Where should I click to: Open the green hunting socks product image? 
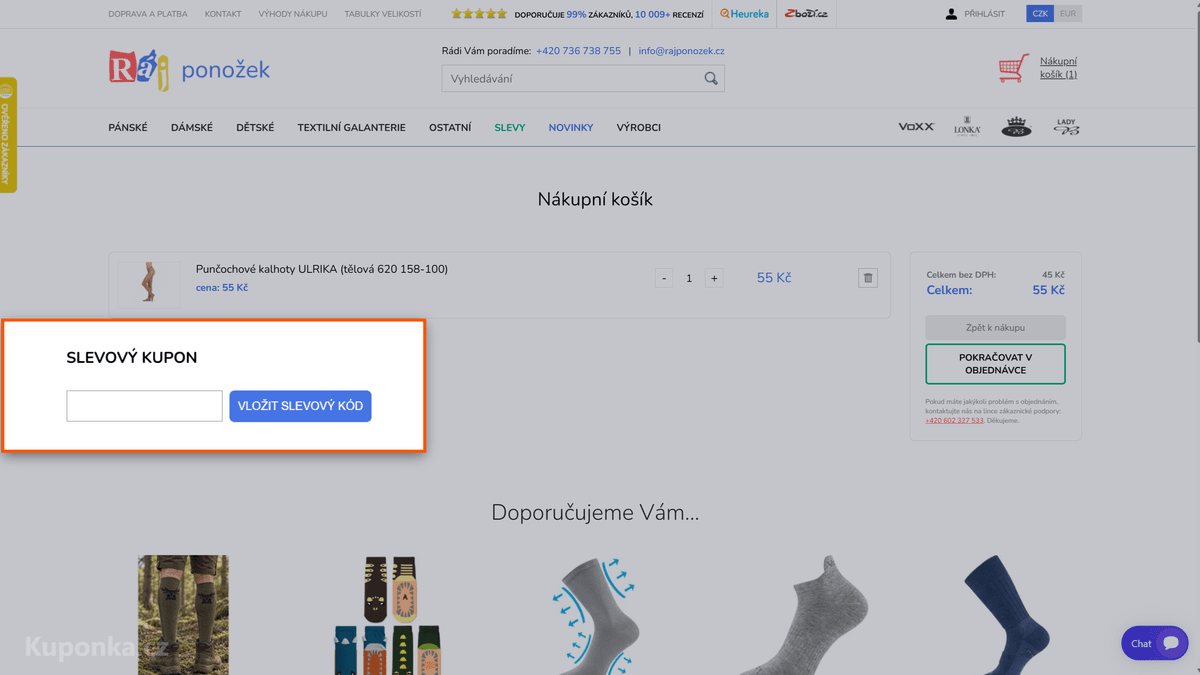click(183, 615)
